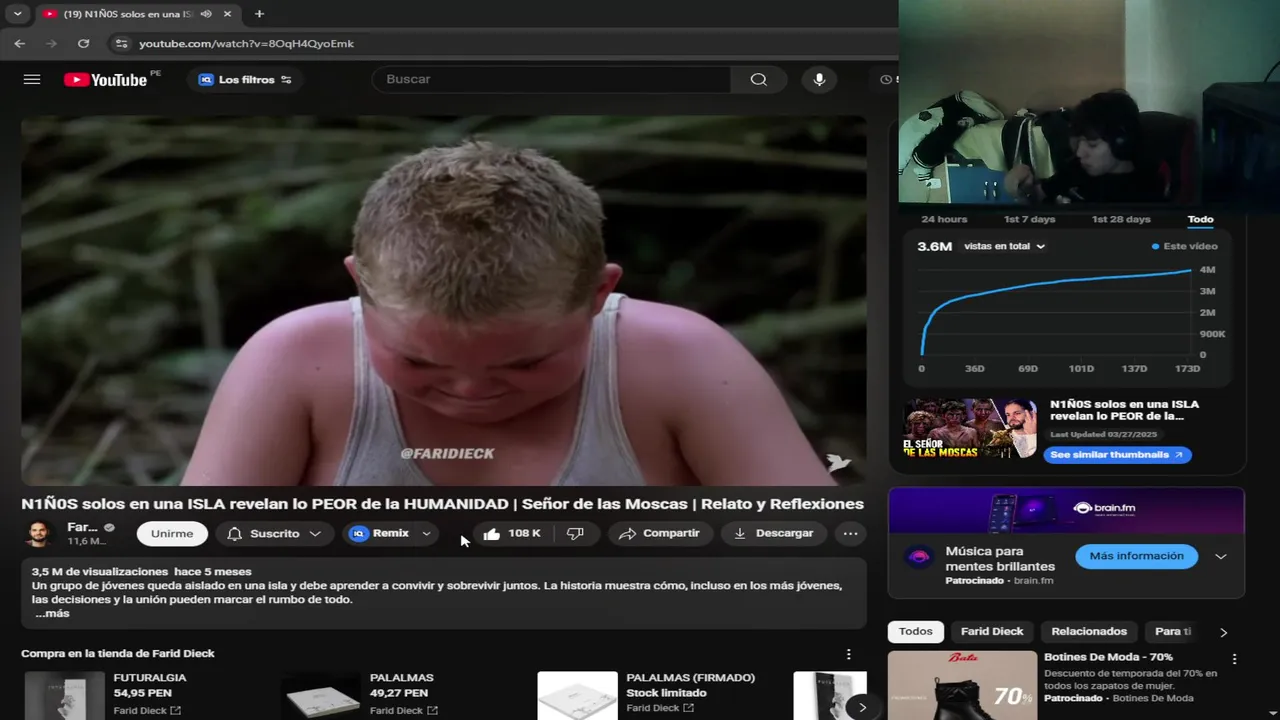The image size is (1280, 720).
Task: Open the Suscrito notification dropdown
Action: point(274,534)
